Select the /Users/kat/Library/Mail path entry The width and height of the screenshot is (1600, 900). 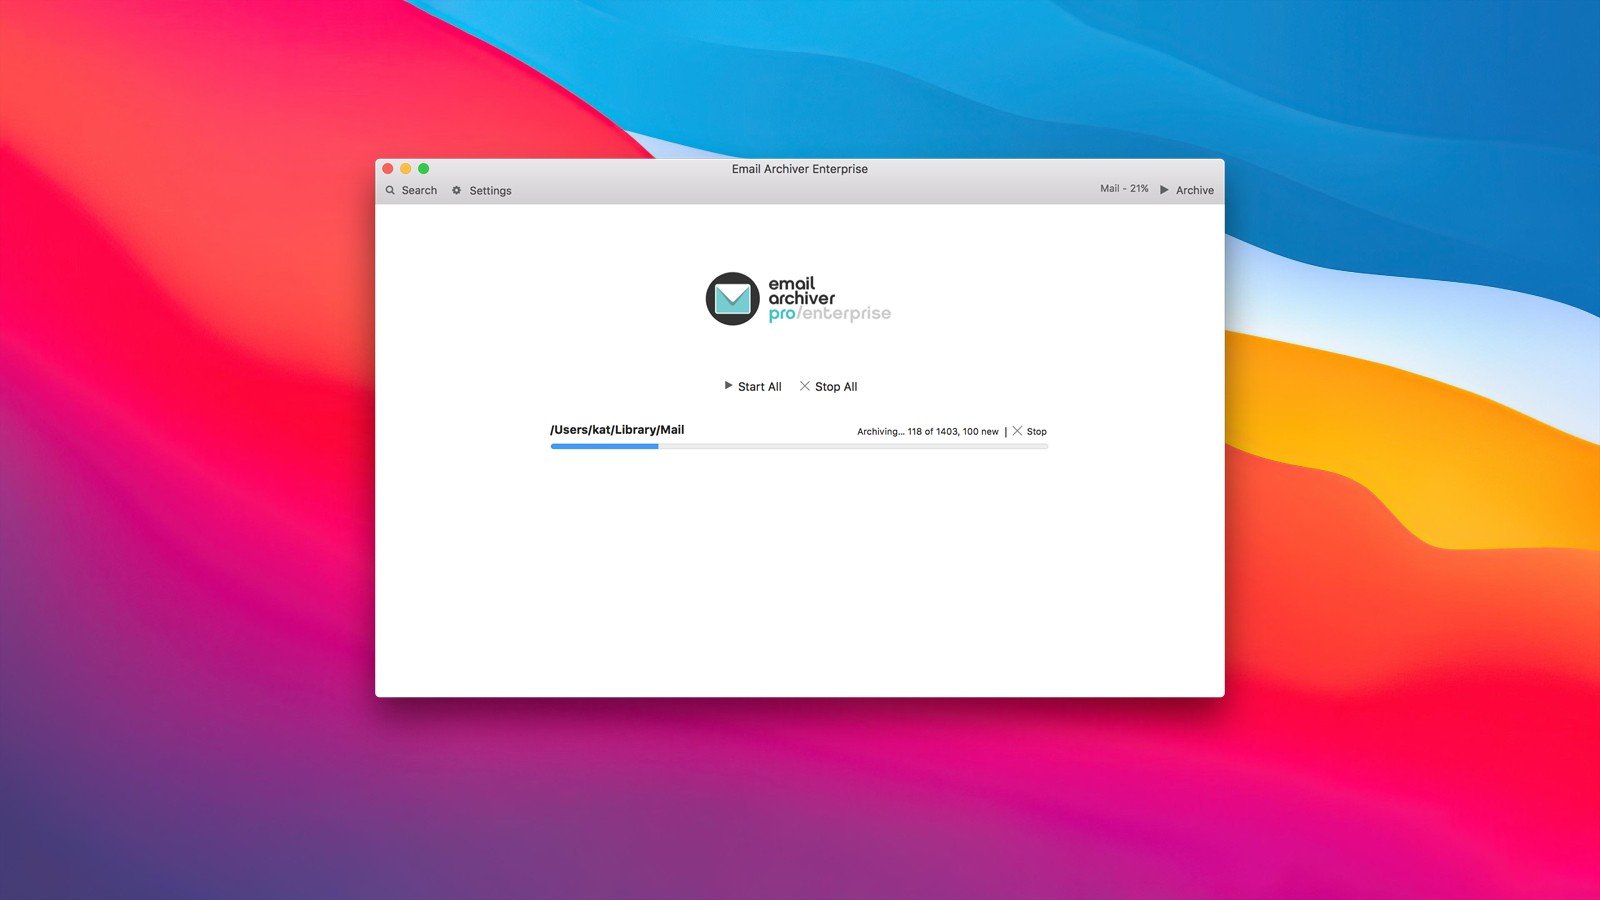point(617,430)
